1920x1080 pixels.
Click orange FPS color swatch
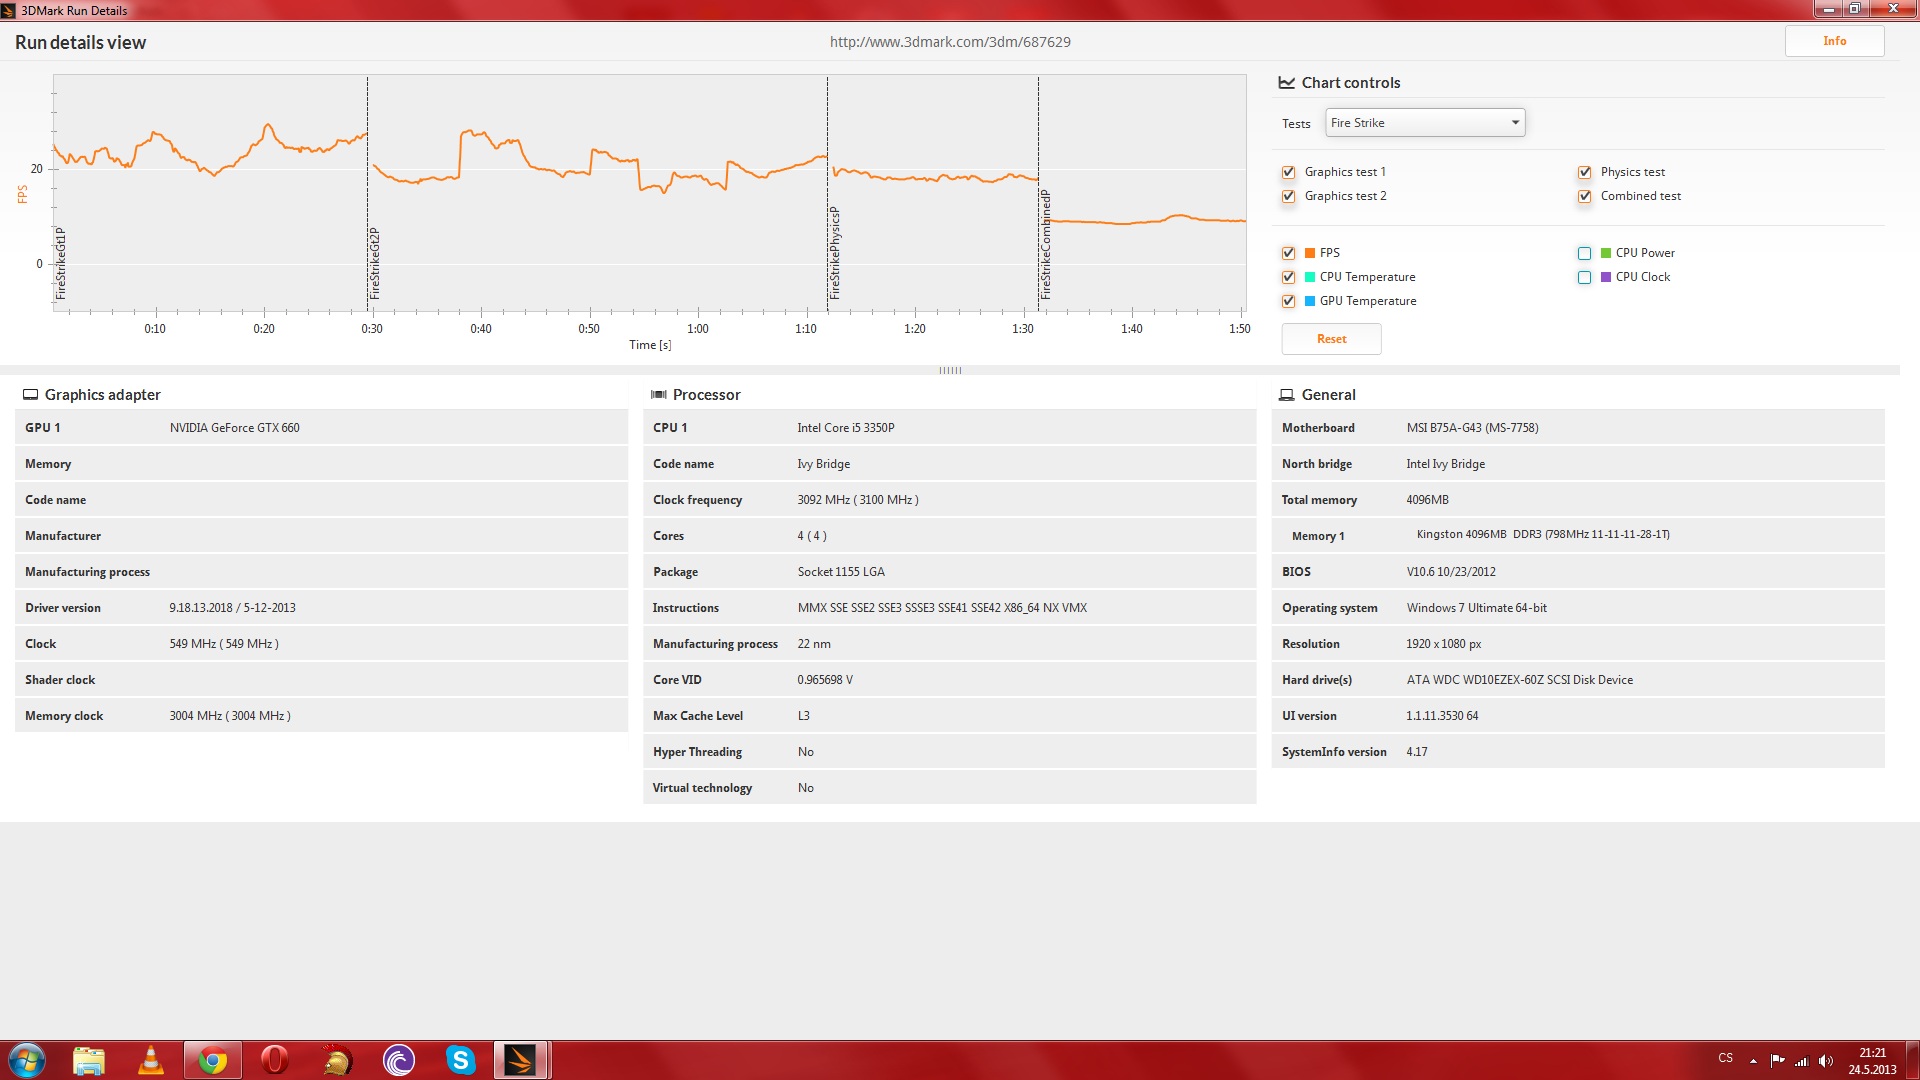click(x=1310, y=253)
